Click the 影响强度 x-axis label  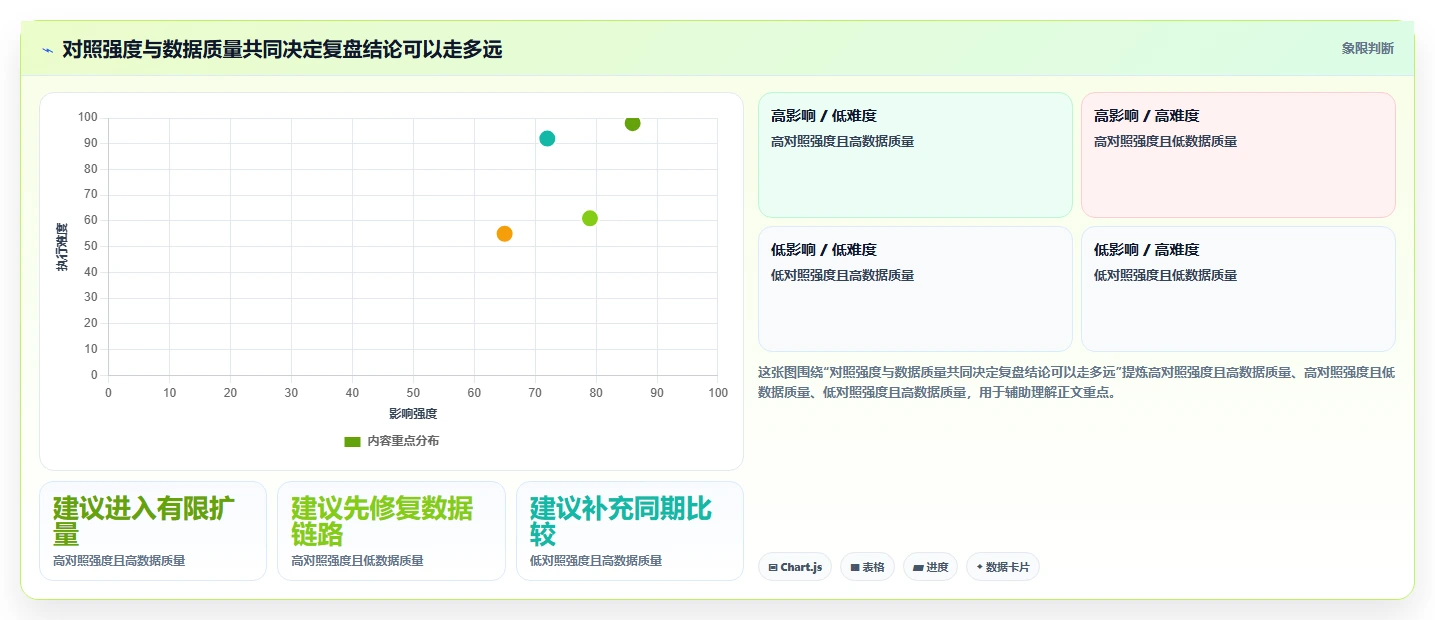pyautogui.click(x=413, y=413)
